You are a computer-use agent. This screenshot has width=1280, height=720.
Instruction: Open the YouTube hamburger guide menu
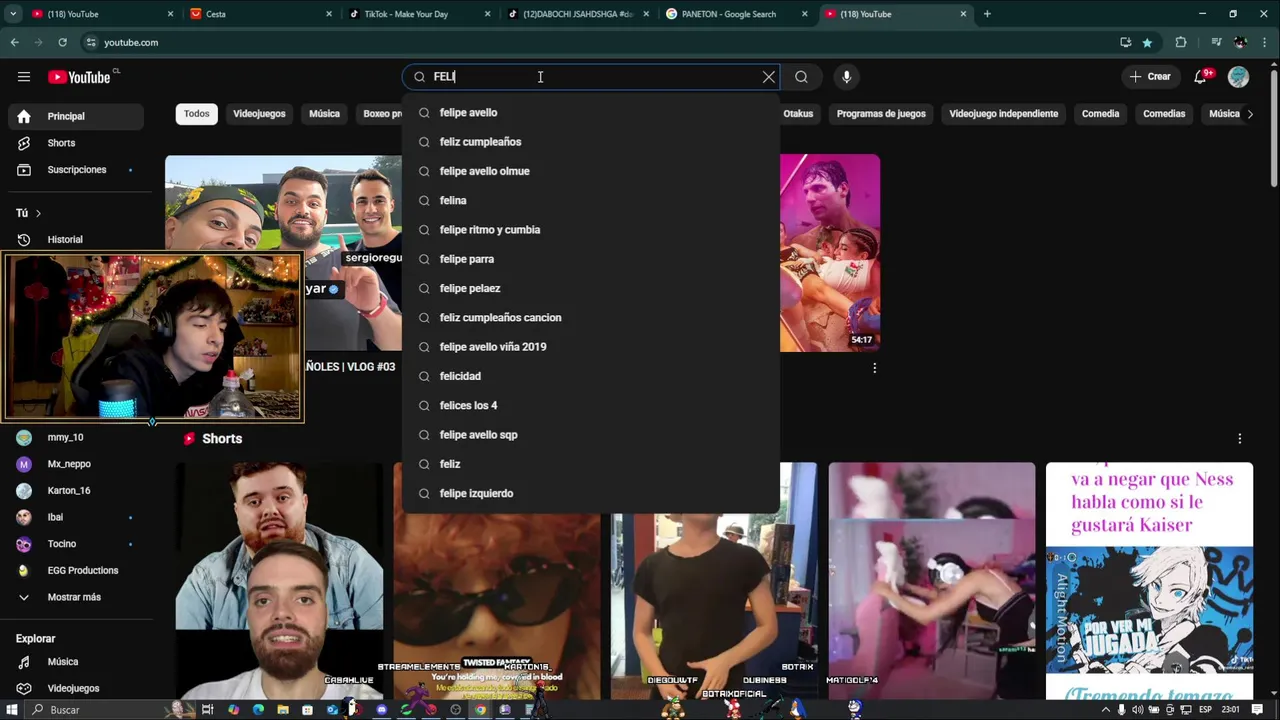pos(24,77)
